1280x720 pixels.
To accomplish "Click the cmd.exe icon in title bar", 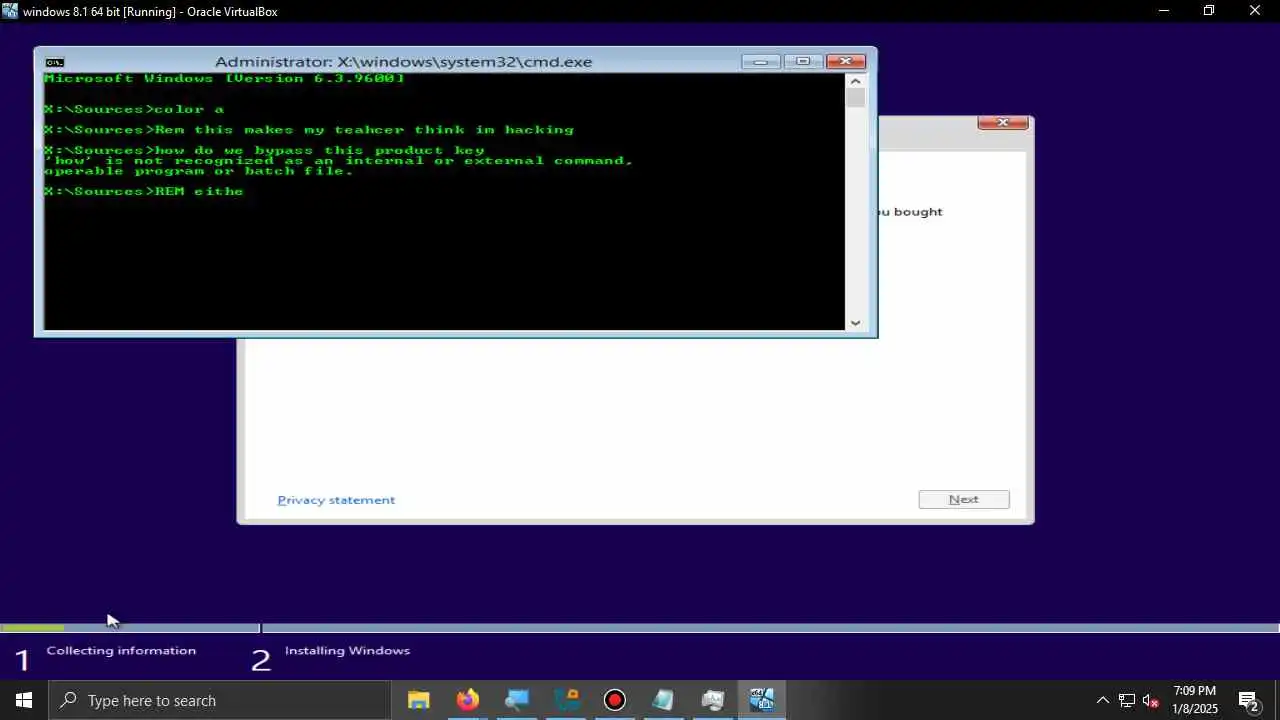I will [54, 62].
